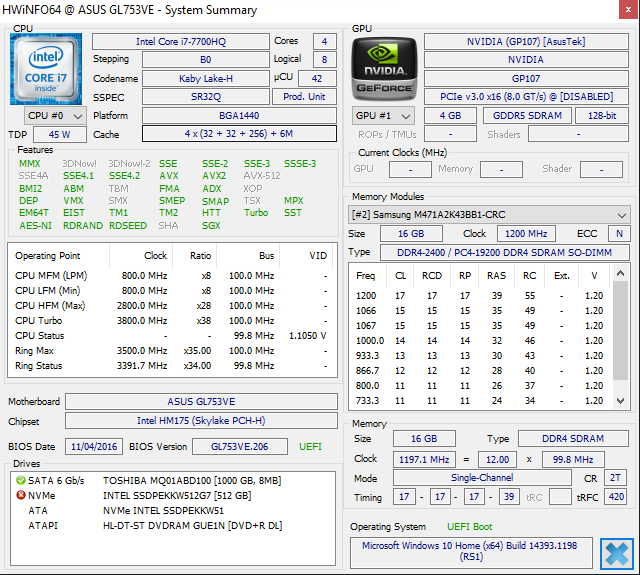
Task: Click the GP107 GPU field
Action: pos(526,78)
